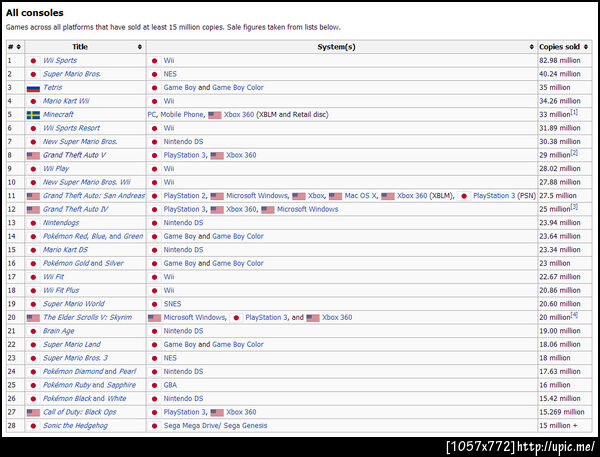Screen dimensions: 600x457
Task: Open the Mac OS X system link
Action: 360,196
